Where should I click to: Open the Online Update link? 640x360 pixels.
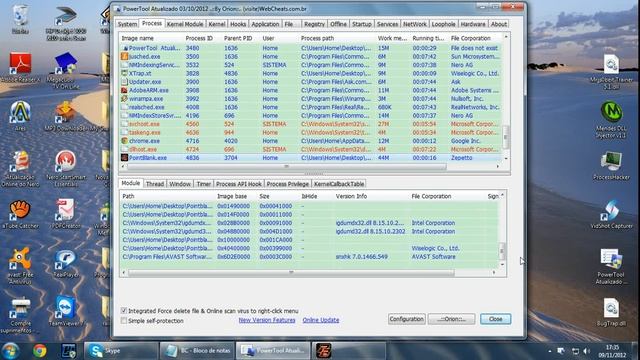pyautogui.click(x=321, y=320)
